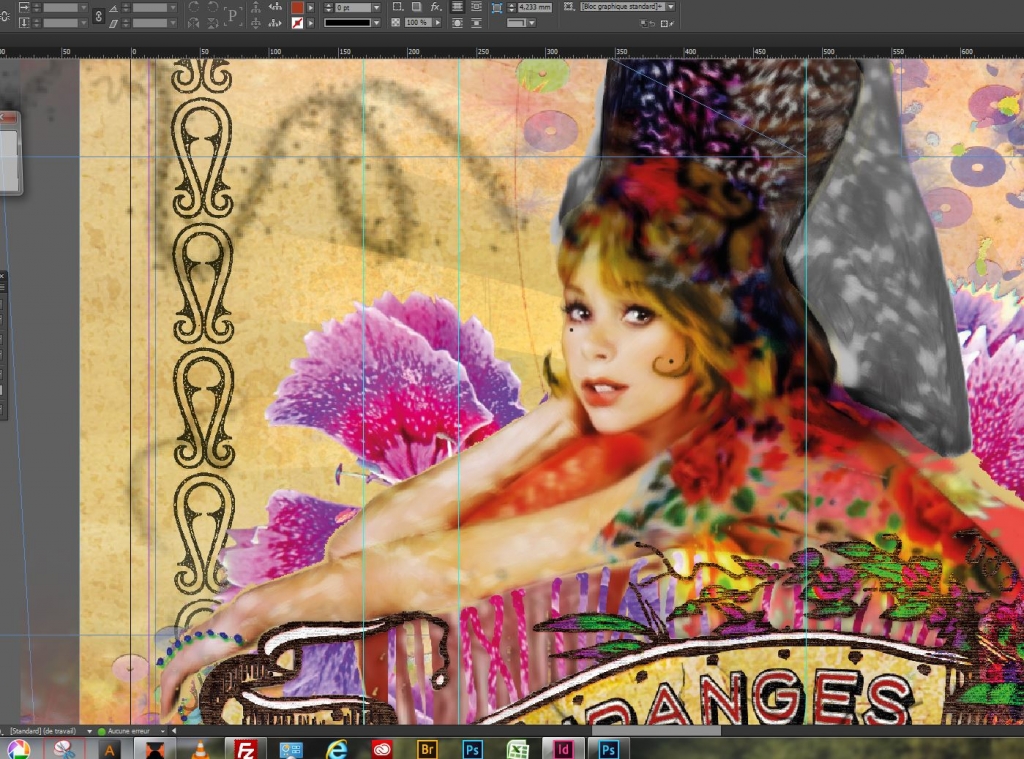Click the stroke weight 0 pt field
Screen dimensions: 1024x759
coord(353,8)
